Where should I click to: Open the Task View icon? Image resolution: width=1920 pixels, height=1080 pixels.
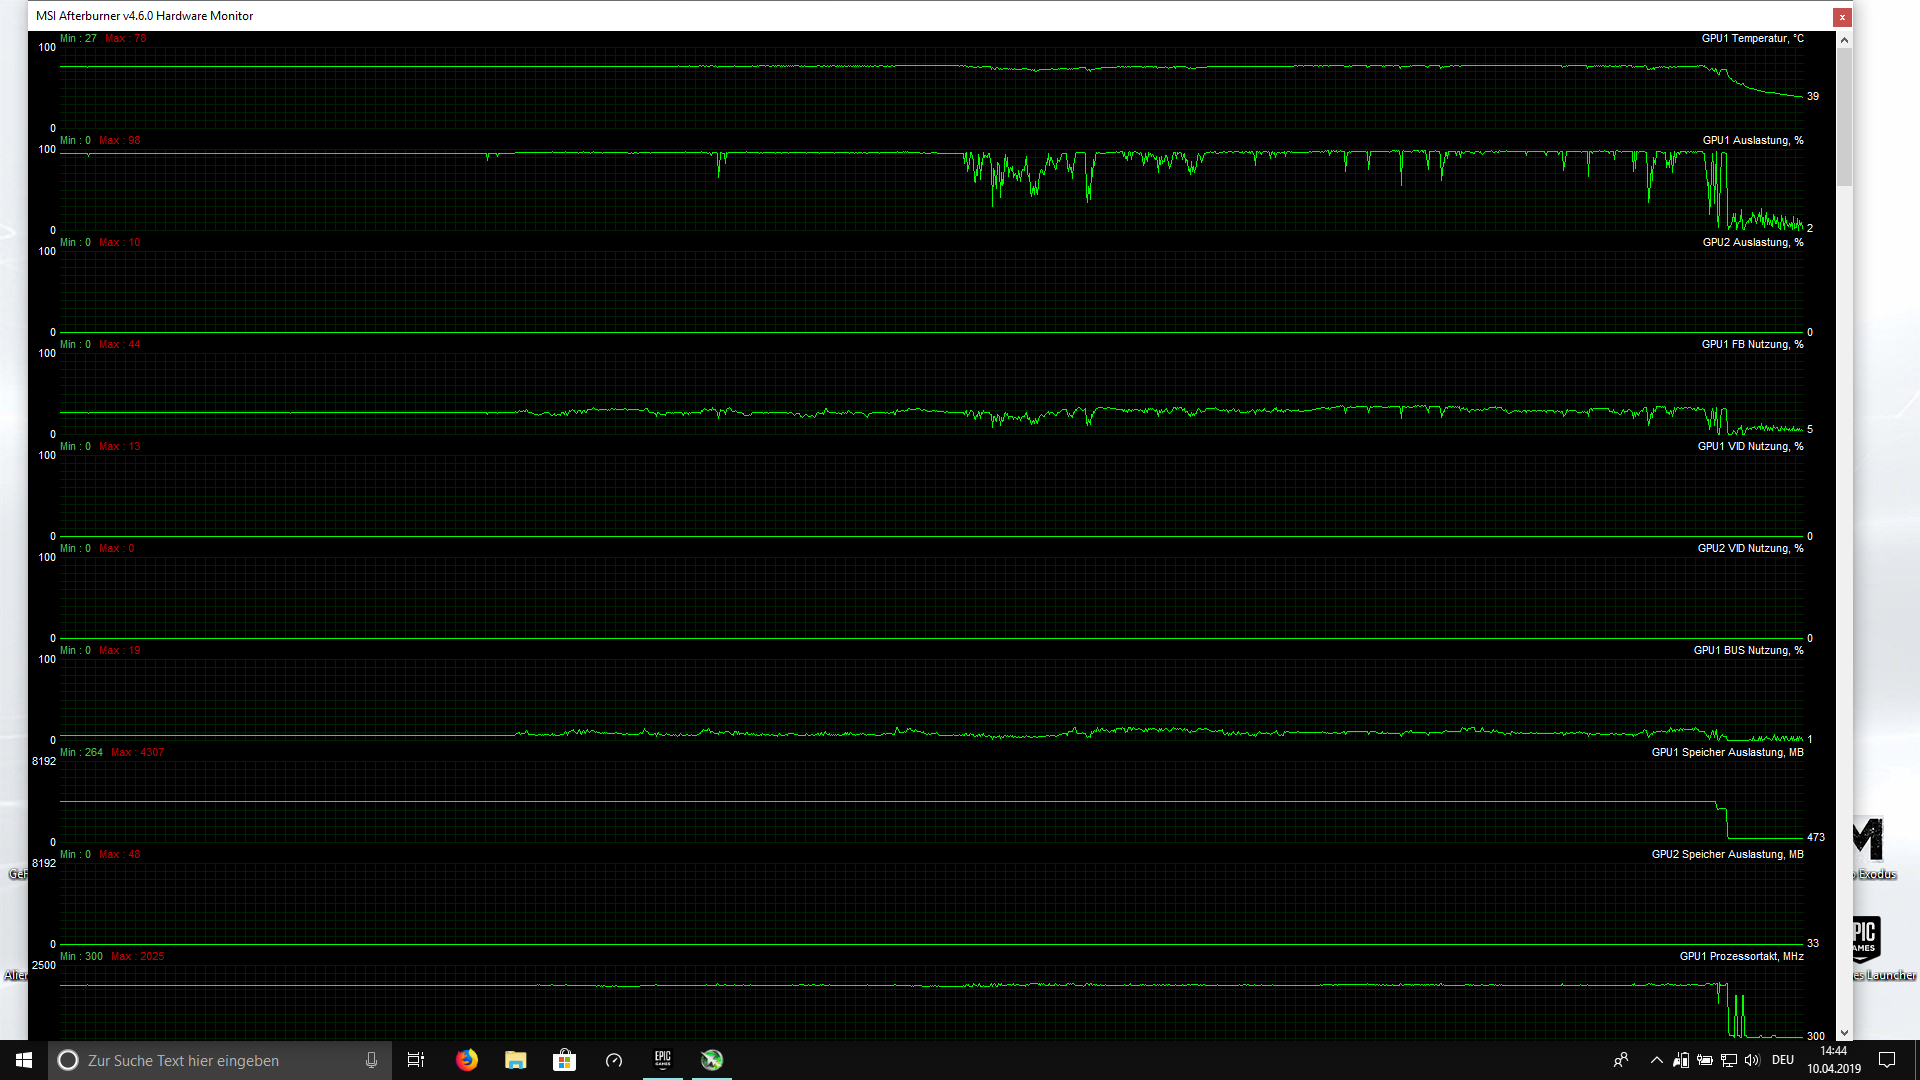pos(416,1060)
